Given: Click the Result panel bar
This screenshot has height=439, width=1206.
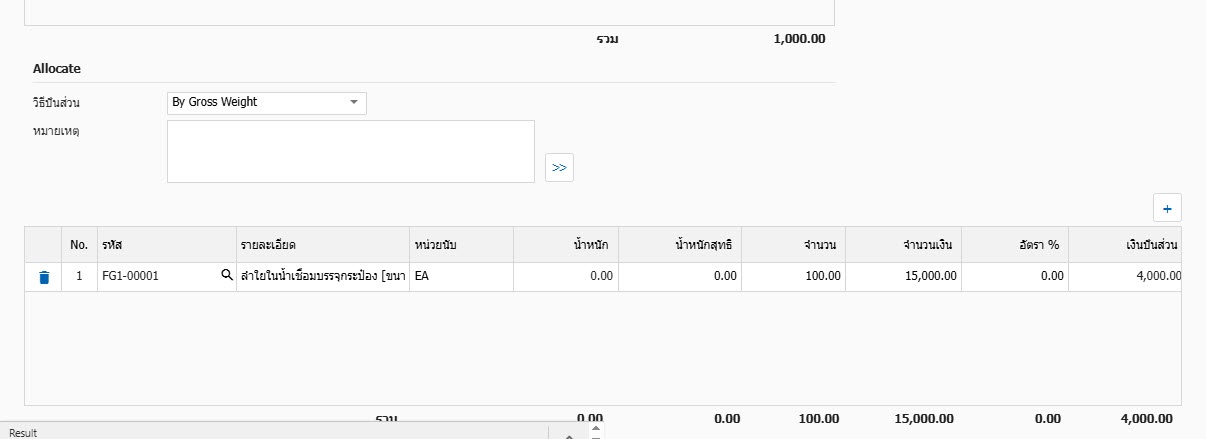Looking at the screenshot, I should 270,432.
